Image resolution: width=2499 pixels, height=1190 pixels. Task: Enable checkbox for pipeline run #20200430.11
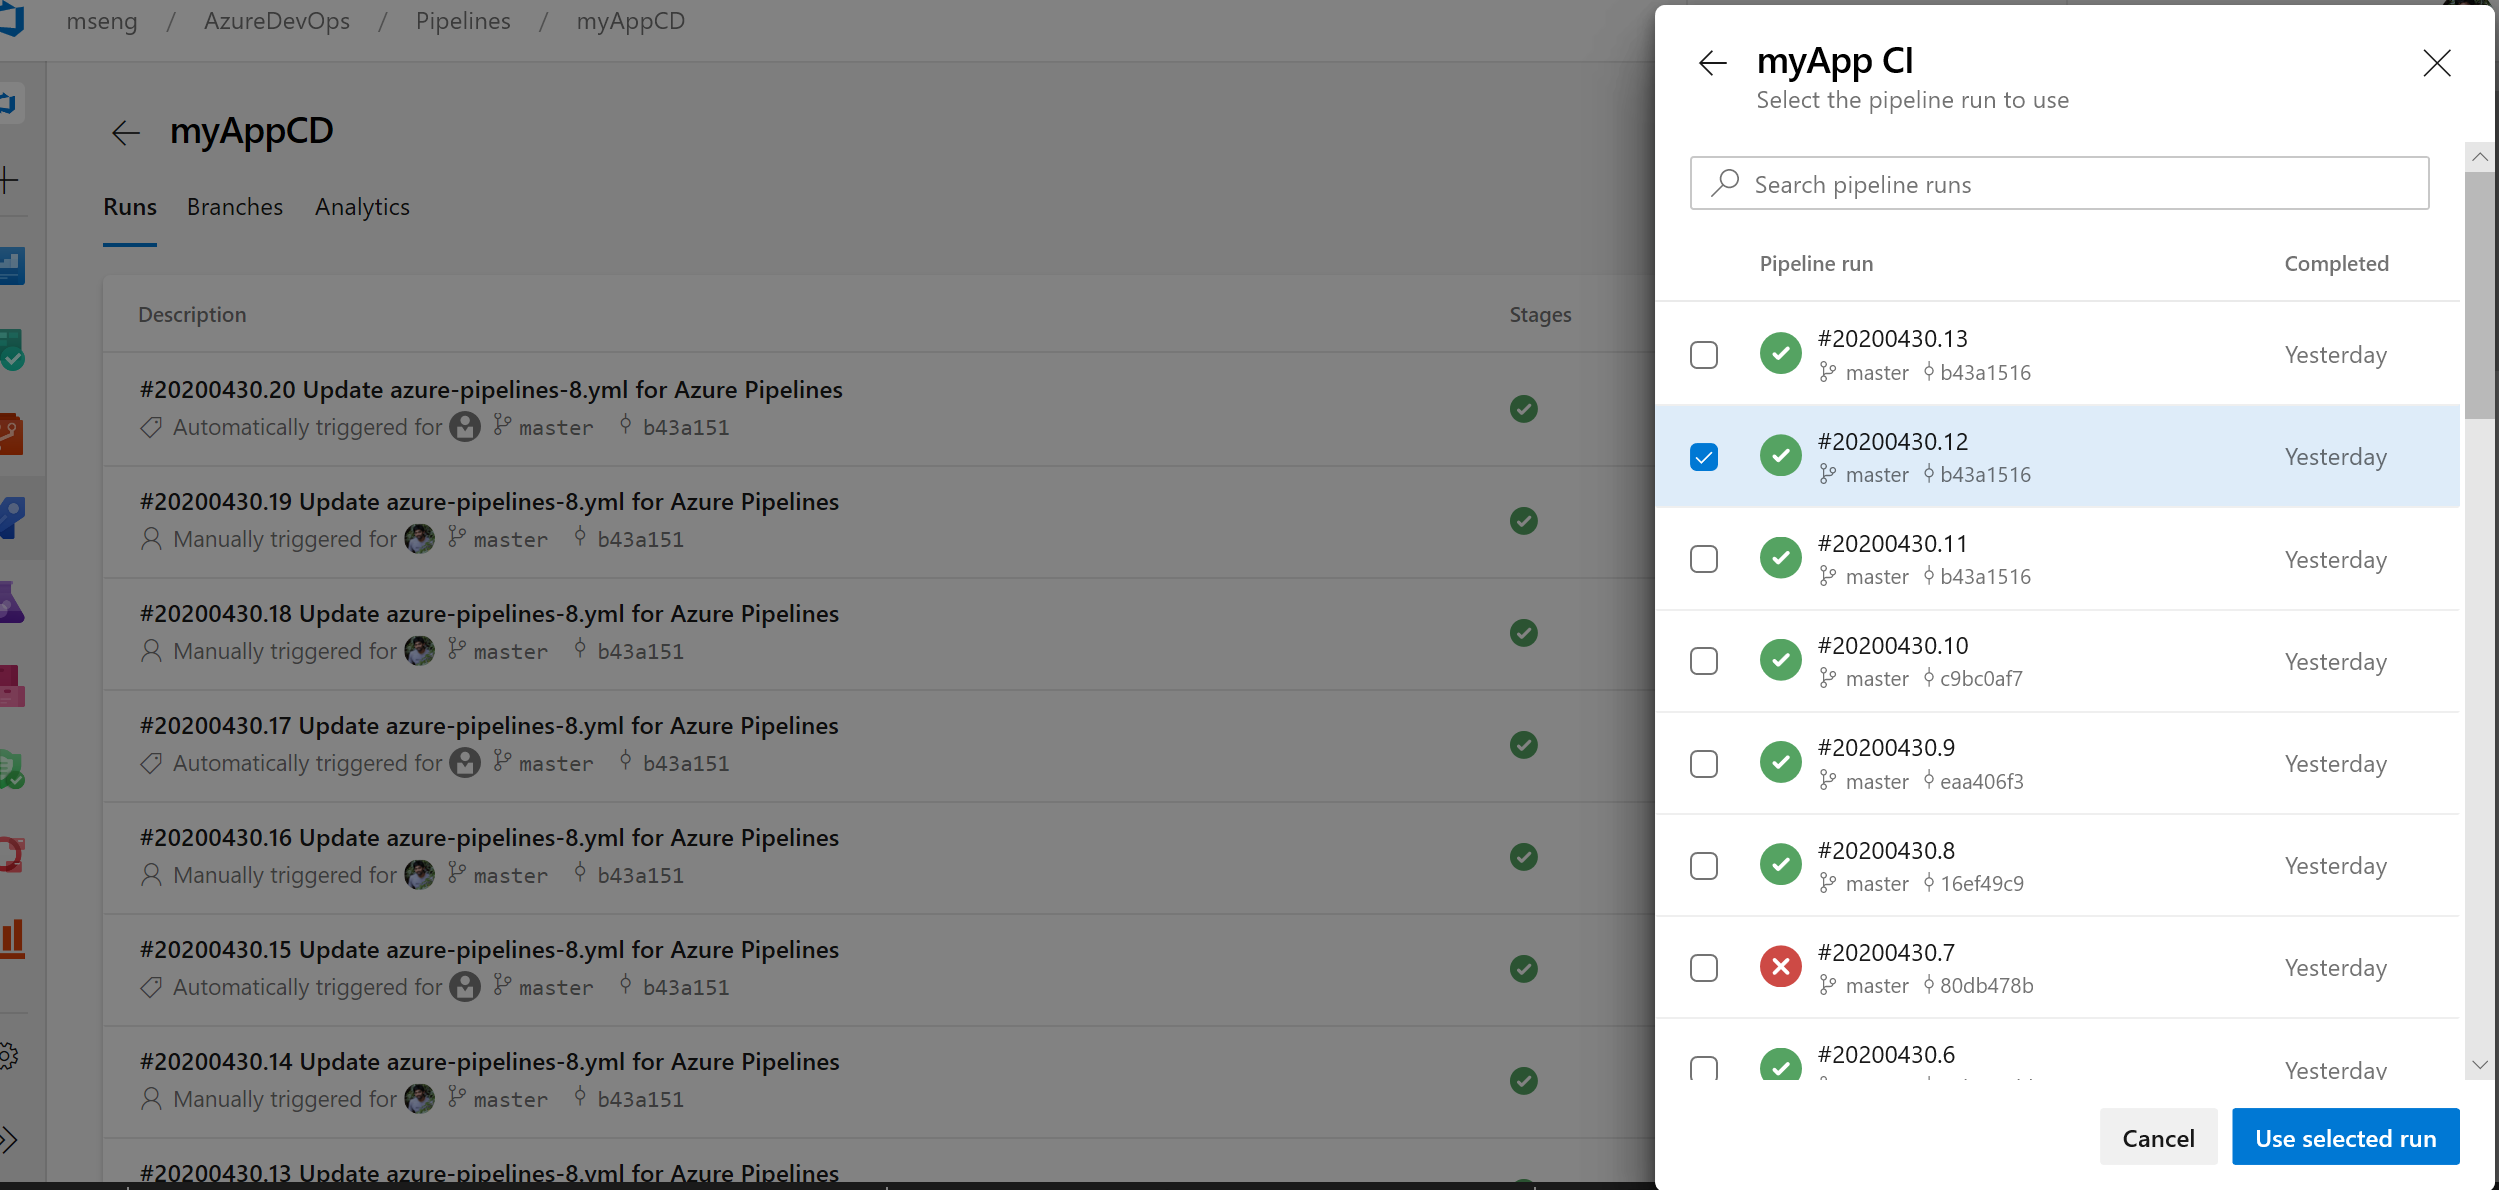point(1702,558)
